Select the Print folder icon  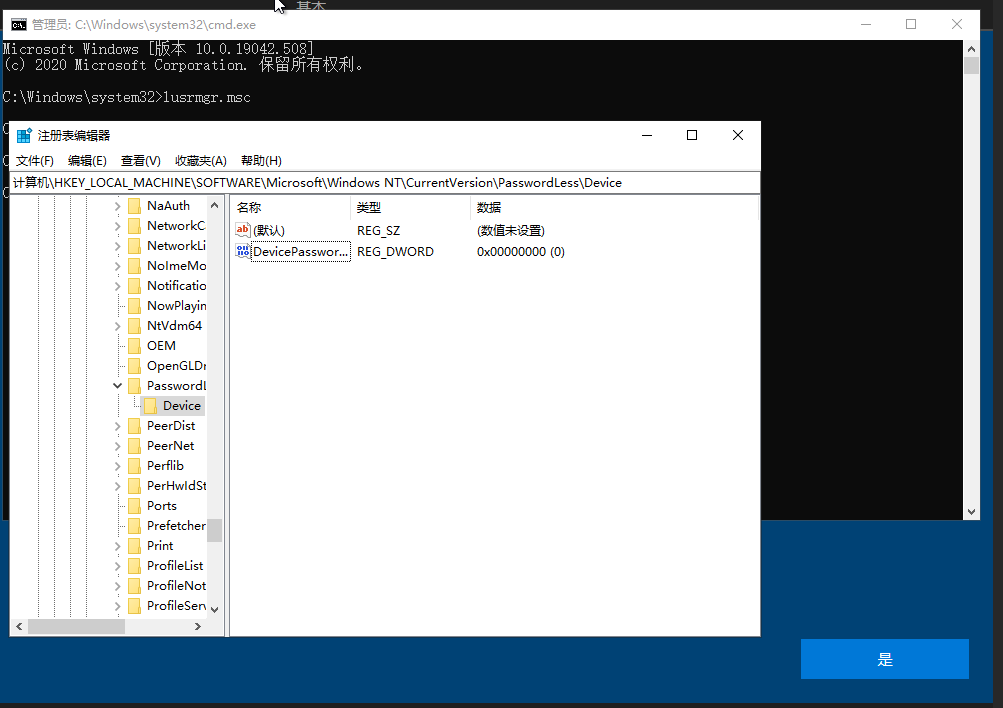pos(134,546)
